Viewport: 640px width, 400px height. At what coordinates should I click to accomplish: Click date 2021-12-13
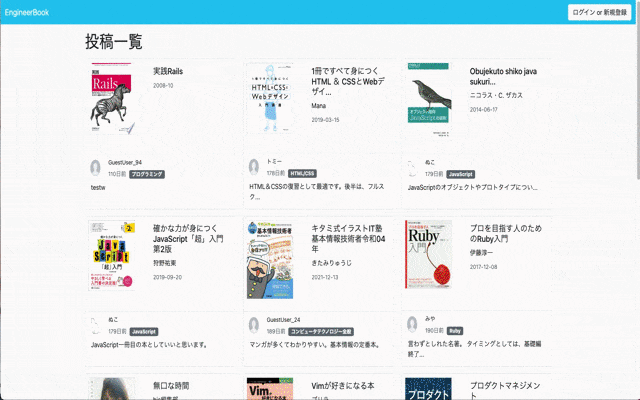click(x=325, y=278)
